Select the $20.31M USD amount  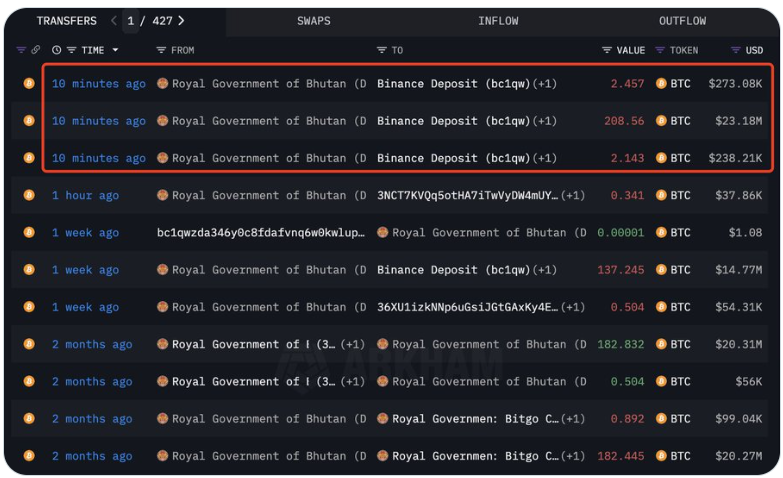pos(739,344)
